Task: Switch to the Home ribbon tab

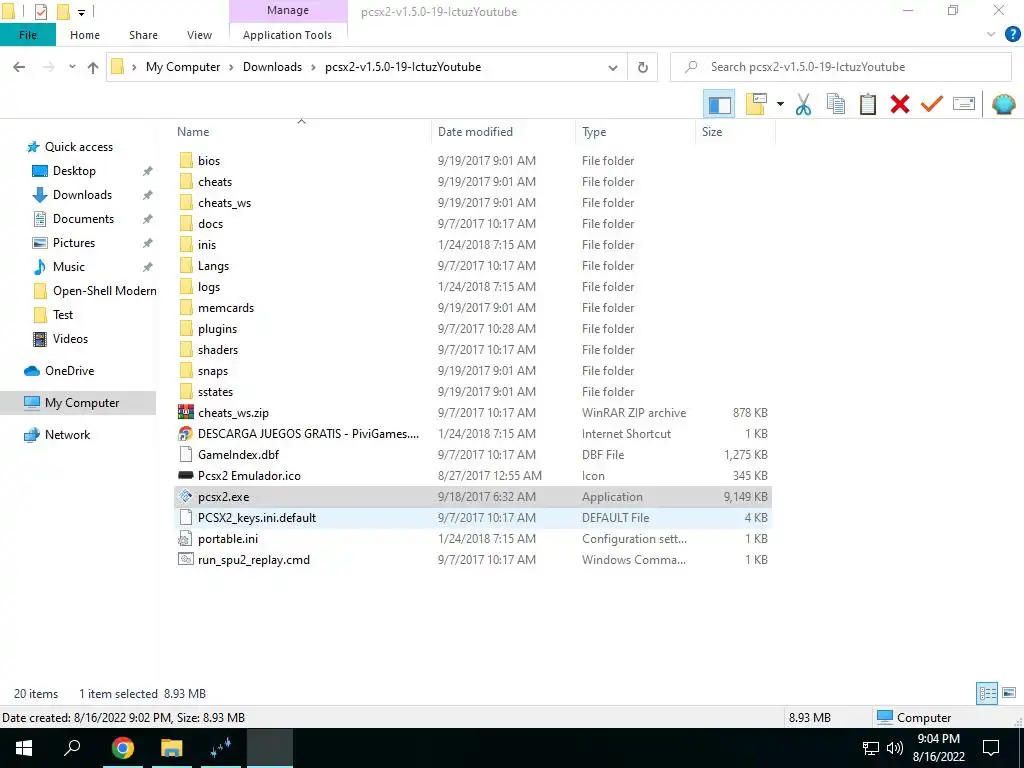Action: click(85, 35)
